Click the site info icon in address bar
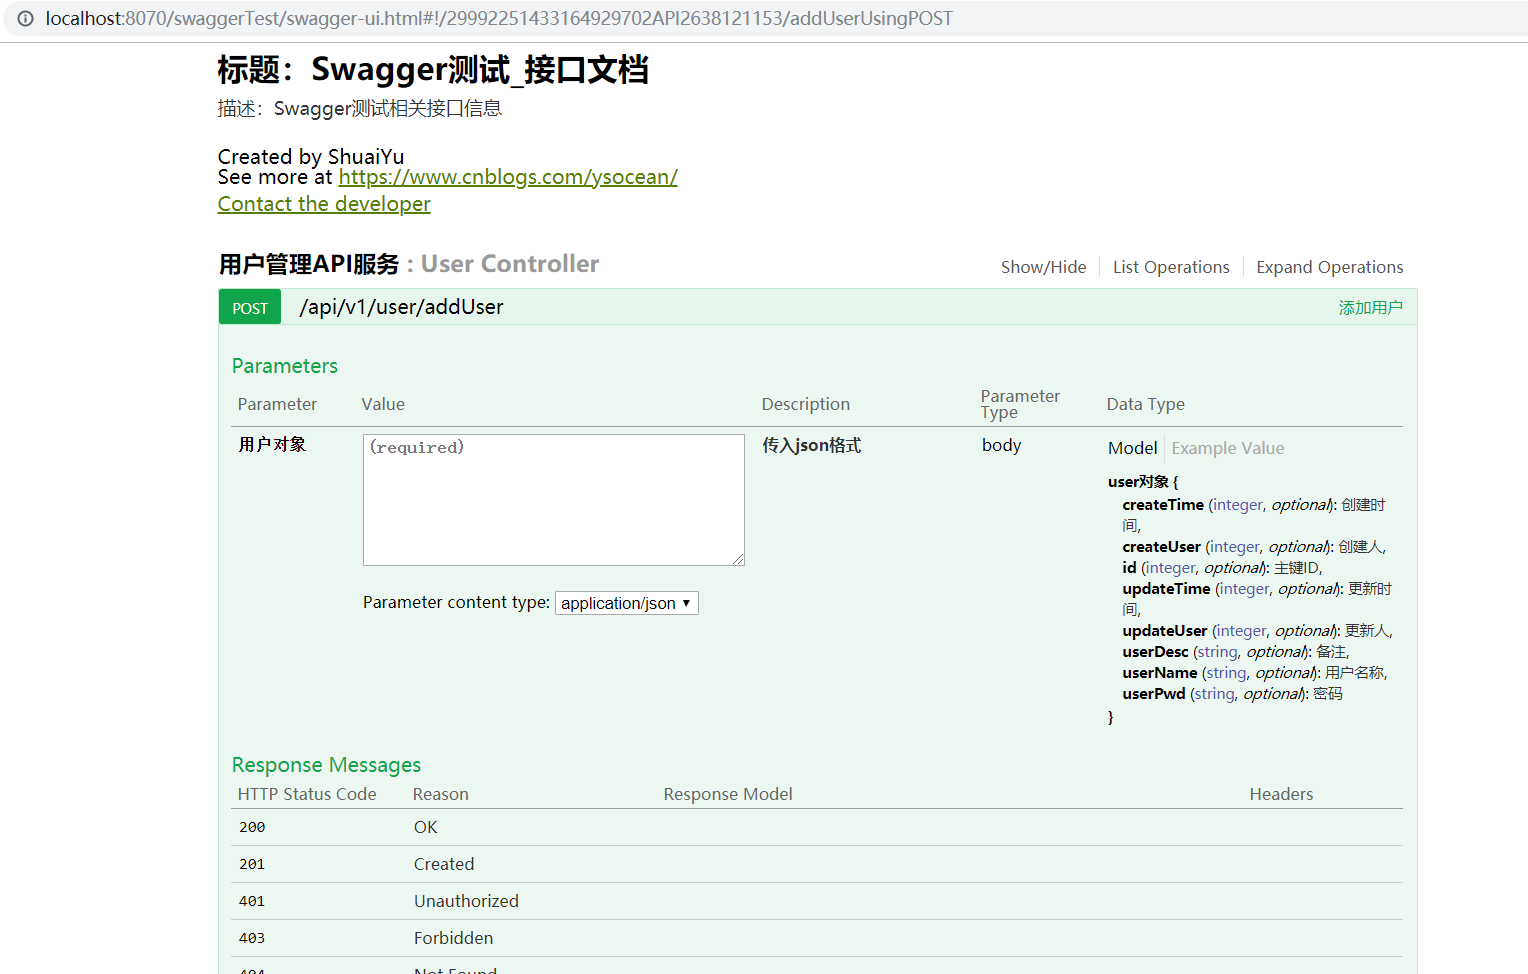1528x974 pixels. pyautogui.click(x=26, y=18)
